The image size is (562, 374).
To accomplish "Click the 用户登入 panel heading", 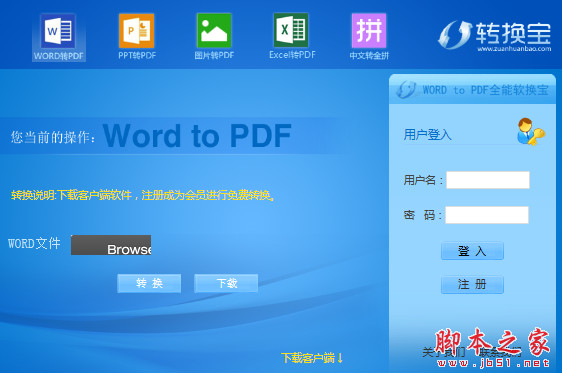I will click(x=427, y=135).
